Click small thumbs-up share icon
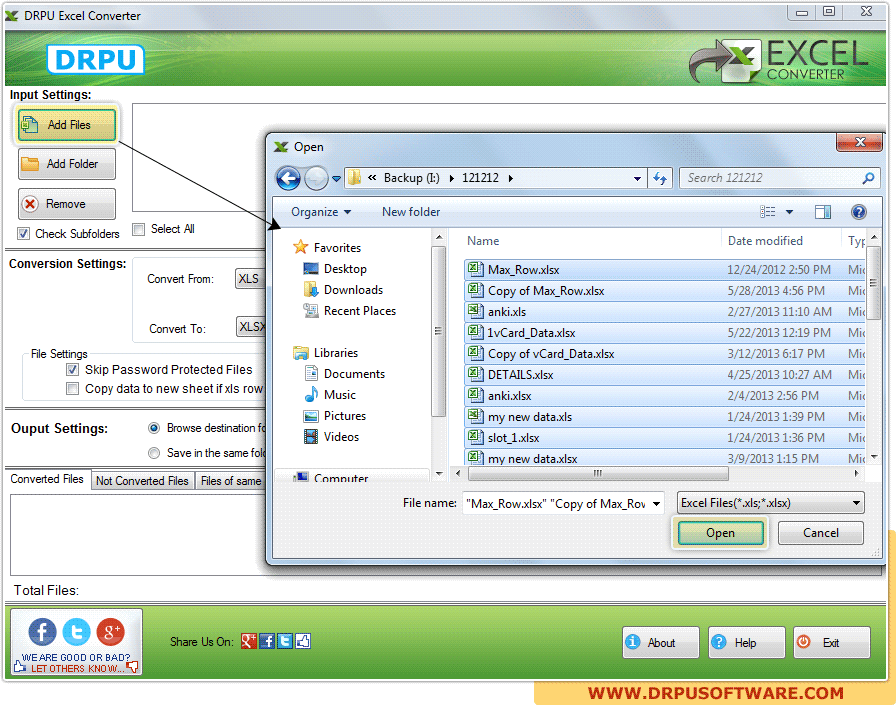Image resolution: width=896 pixels, height=705 pixels. click(303, 642)
